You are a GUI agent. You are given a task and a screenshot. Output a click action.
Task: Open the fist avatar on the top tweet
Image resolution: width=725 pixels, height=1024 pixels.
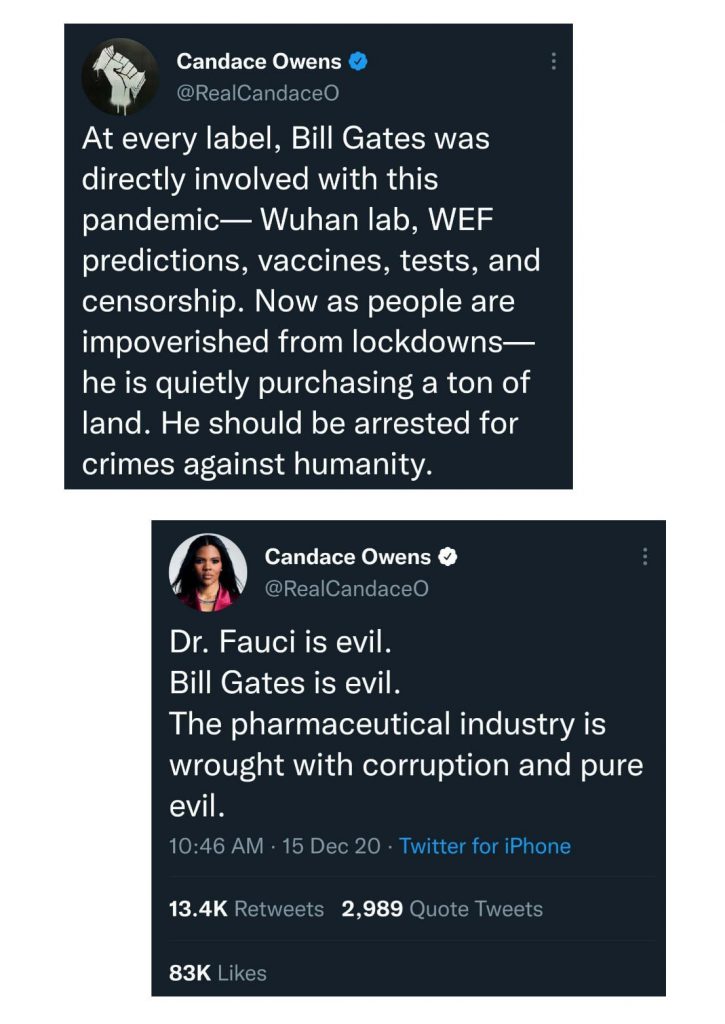(120, 77)
